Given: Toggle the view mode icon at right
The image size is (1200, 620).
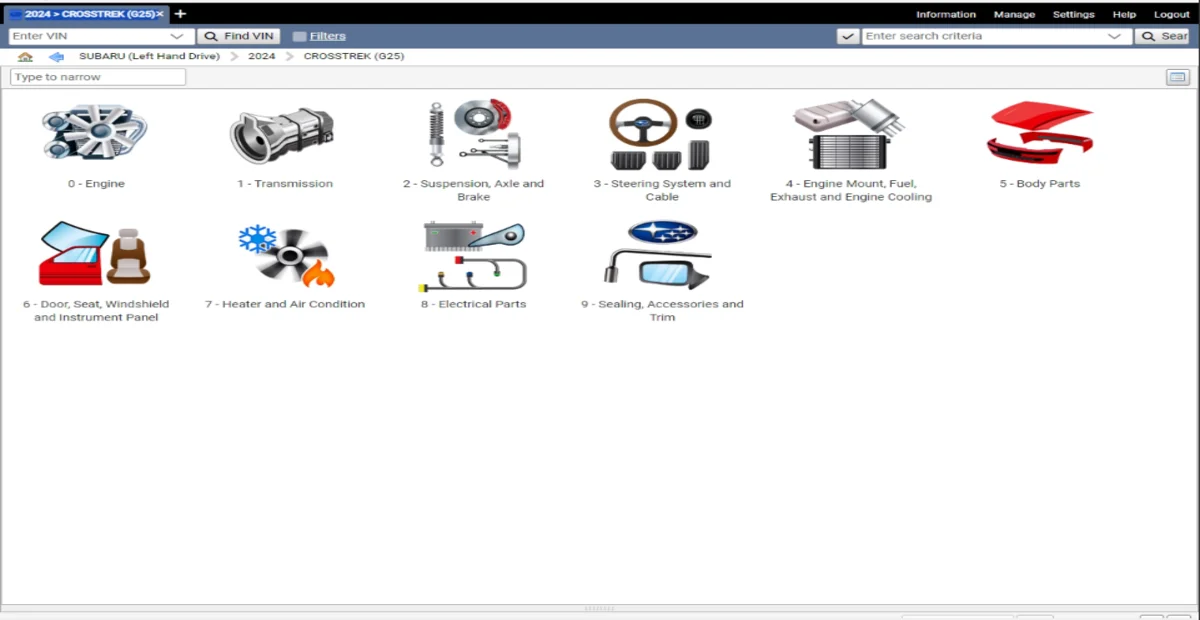Looking at the screenshot, I should (1177, 77).
